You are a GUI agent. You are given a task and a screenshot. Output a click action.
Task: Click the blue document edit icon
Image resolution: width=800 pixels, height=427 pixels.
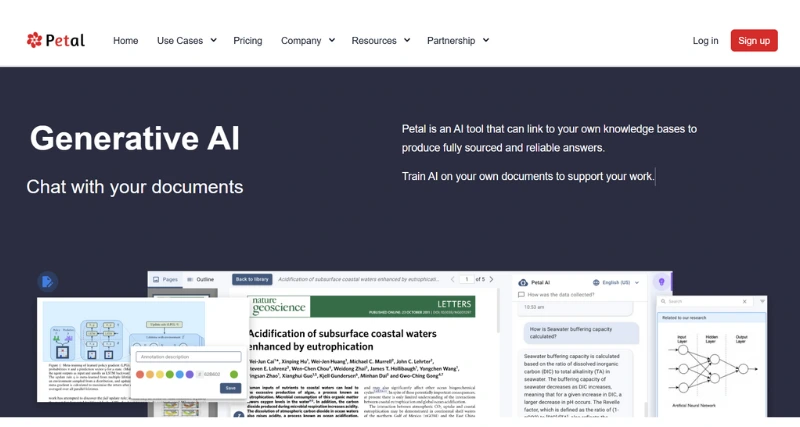pos(47,282)
